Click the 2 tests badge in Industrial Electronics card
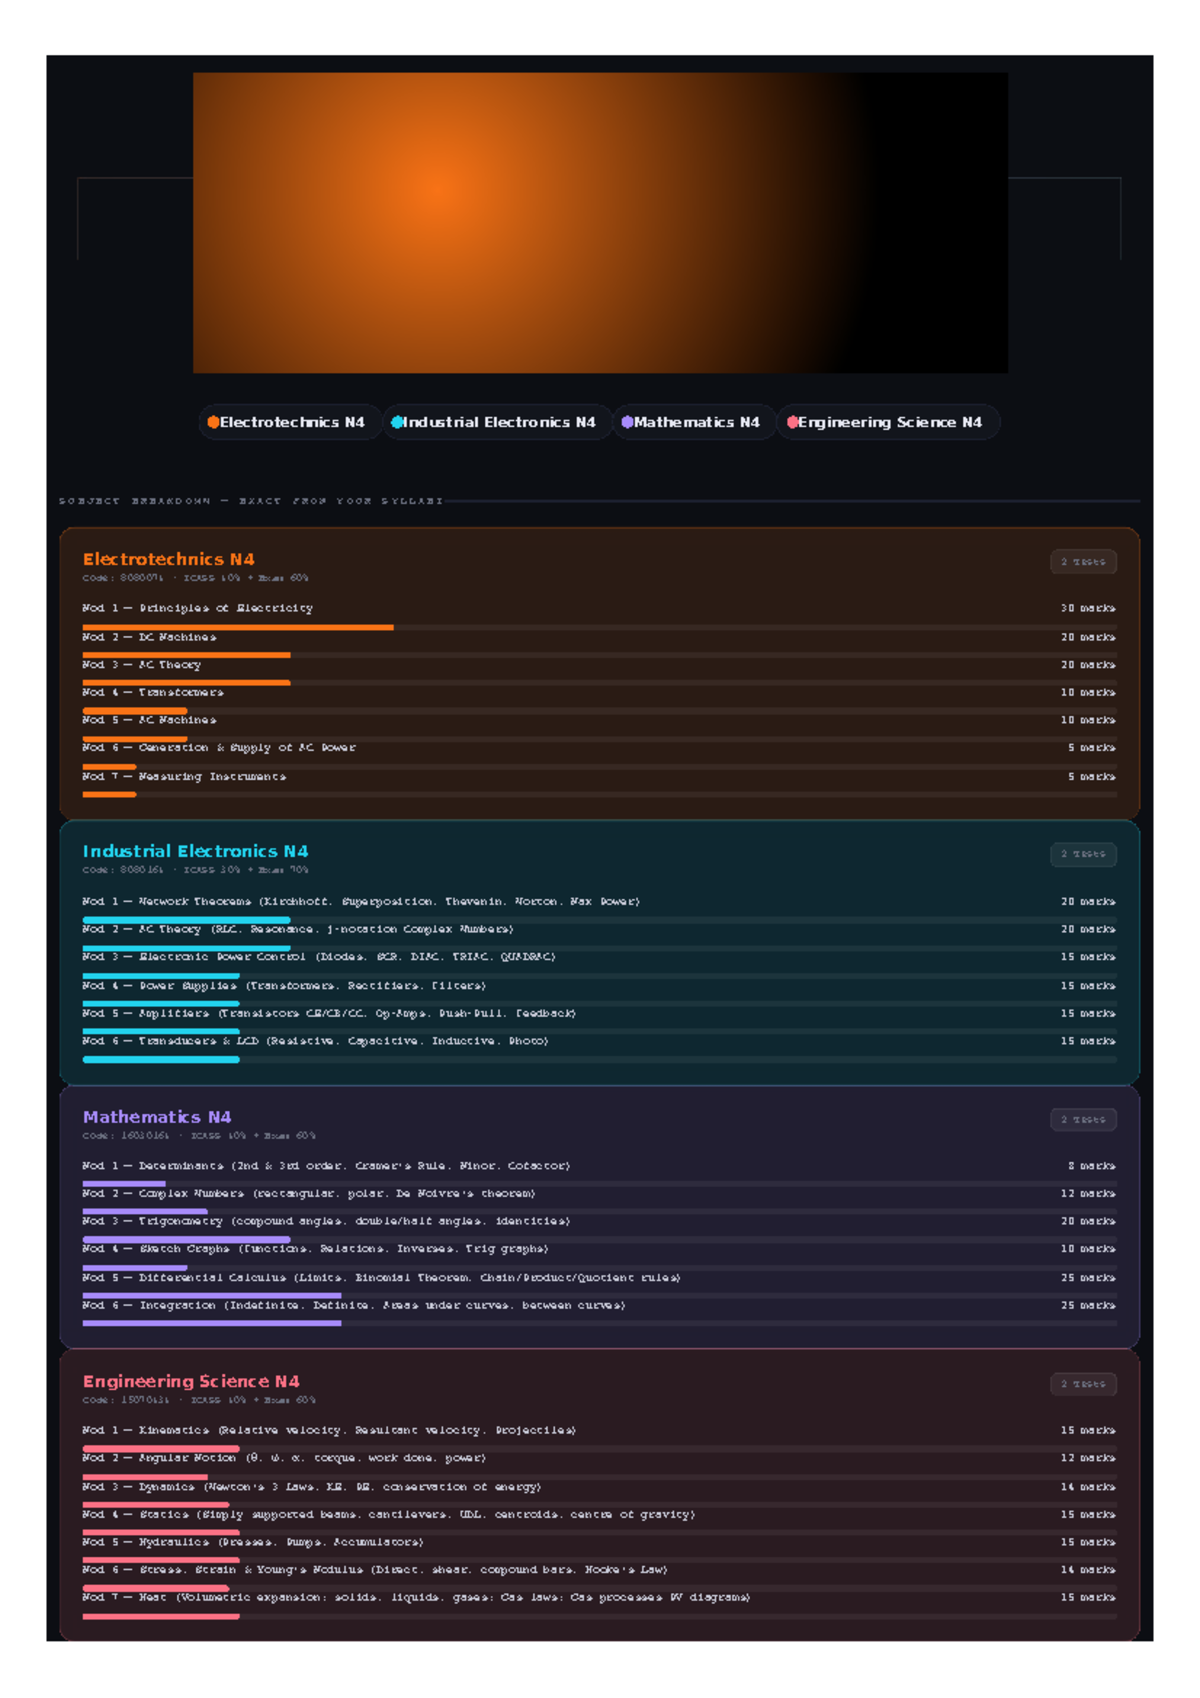This screenshot has height=1698, width=1200. click(1083, 854)
